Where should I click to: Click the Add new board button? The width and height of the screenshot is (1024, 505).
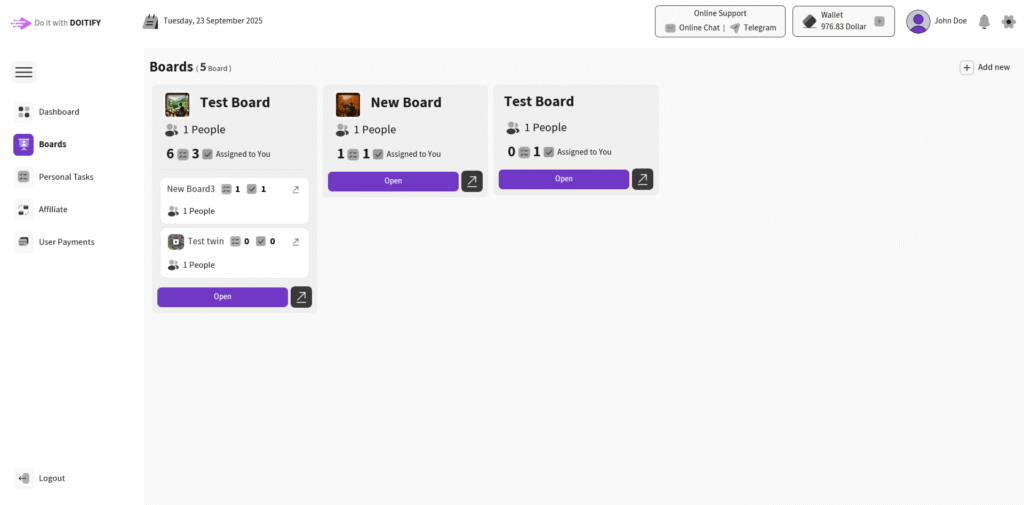pos(985,67)
